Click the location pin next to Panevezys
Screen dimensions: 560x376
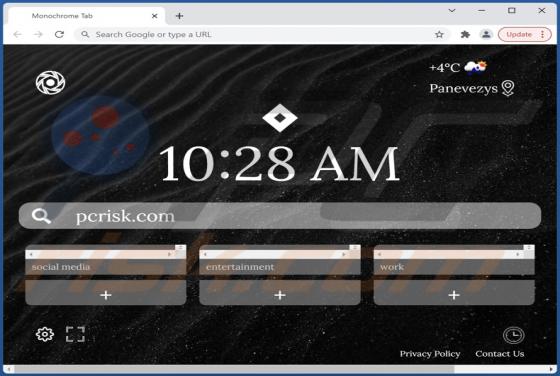coord(508,88)
